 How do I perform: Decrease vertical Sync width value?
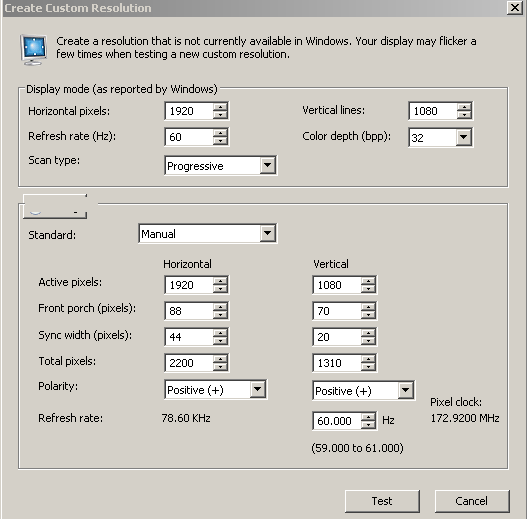coord(368,341)
